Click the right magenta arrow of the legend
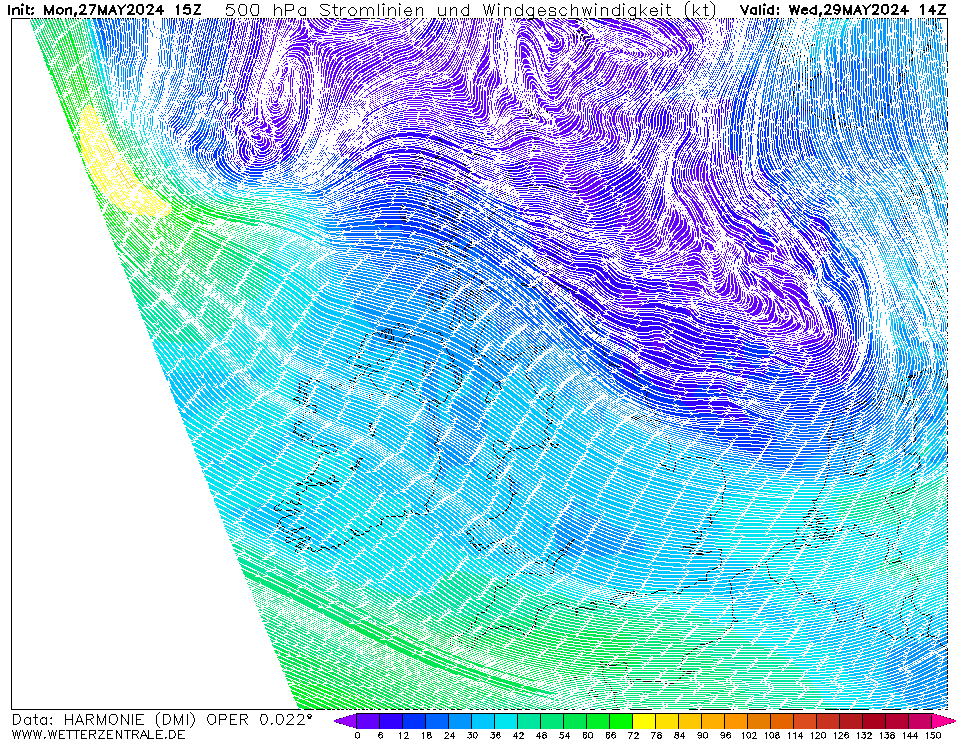 click(943, 721)
